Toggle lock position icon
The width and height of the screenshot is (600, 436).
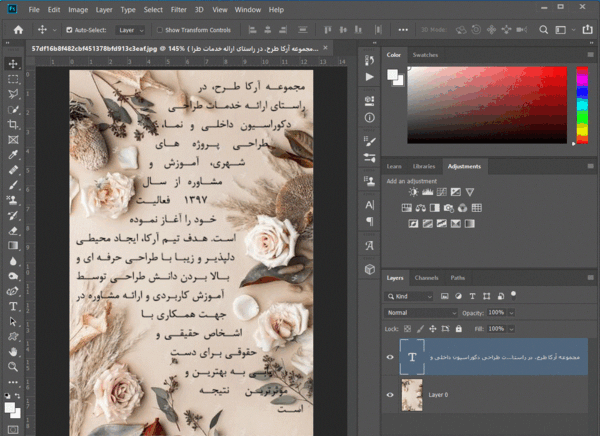[433, 329]
